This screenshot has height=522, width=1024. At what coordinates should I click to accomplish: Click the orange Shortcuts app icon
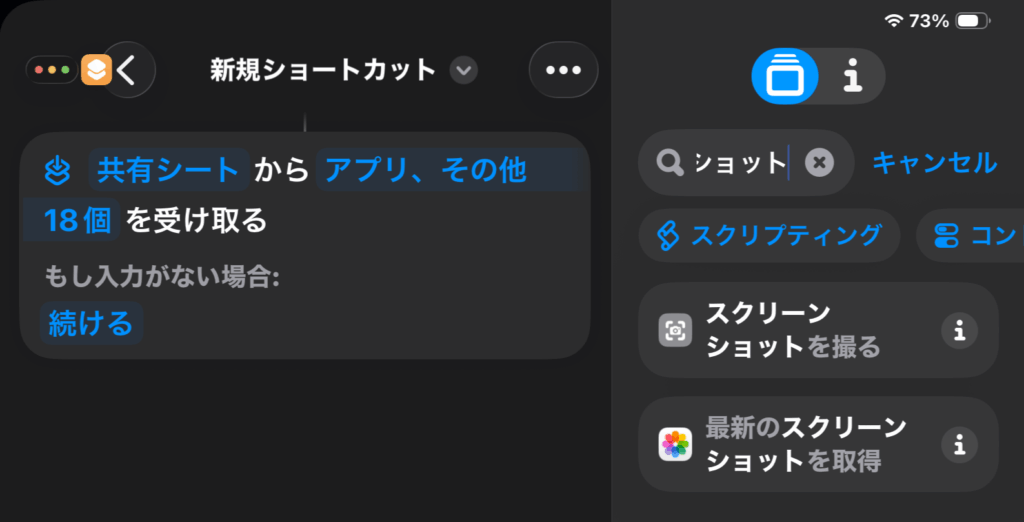click(x=96, y=70)
